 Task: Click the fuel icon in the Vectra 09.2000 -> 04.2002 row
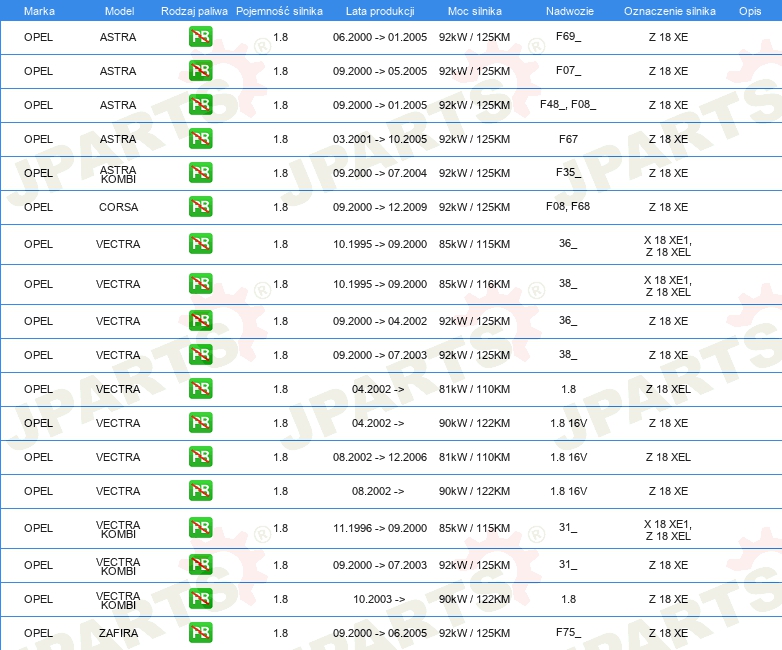click(x=200, y=320)
